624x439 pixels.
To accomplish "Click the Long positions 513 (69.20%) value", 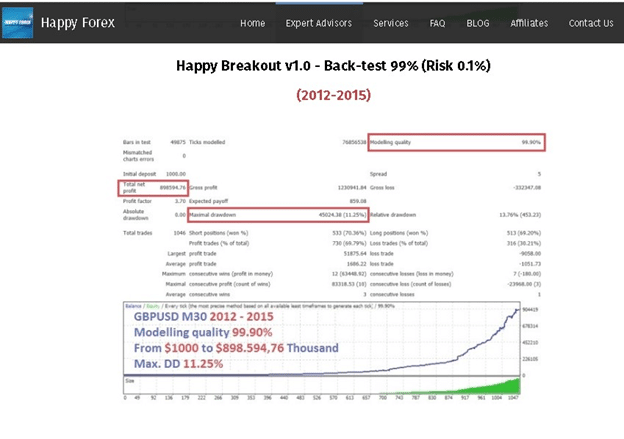I will (x=524, y=233).
